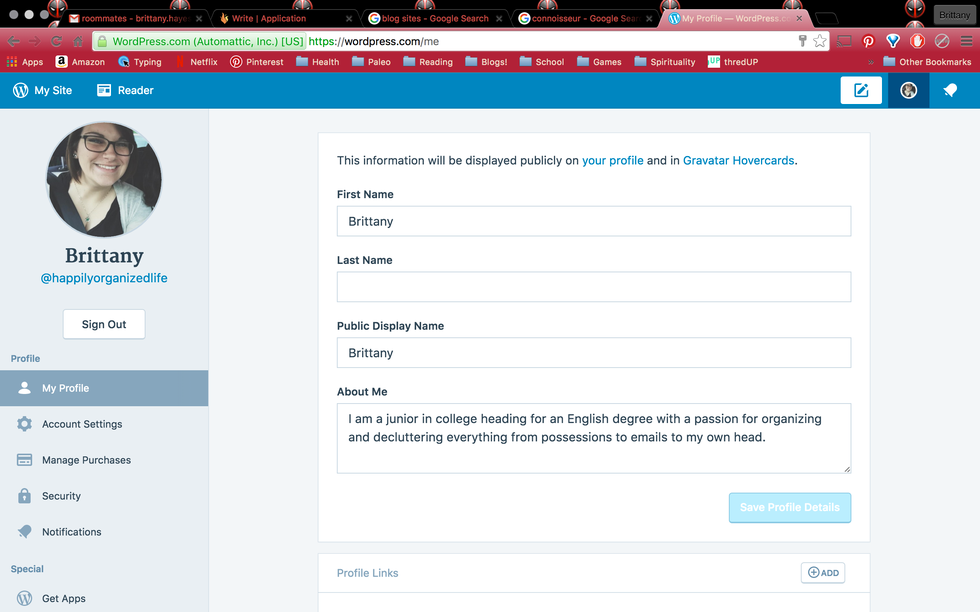Open My Site in the top bar
This screenshot has width=980, height=612.
tap(43, 90)
